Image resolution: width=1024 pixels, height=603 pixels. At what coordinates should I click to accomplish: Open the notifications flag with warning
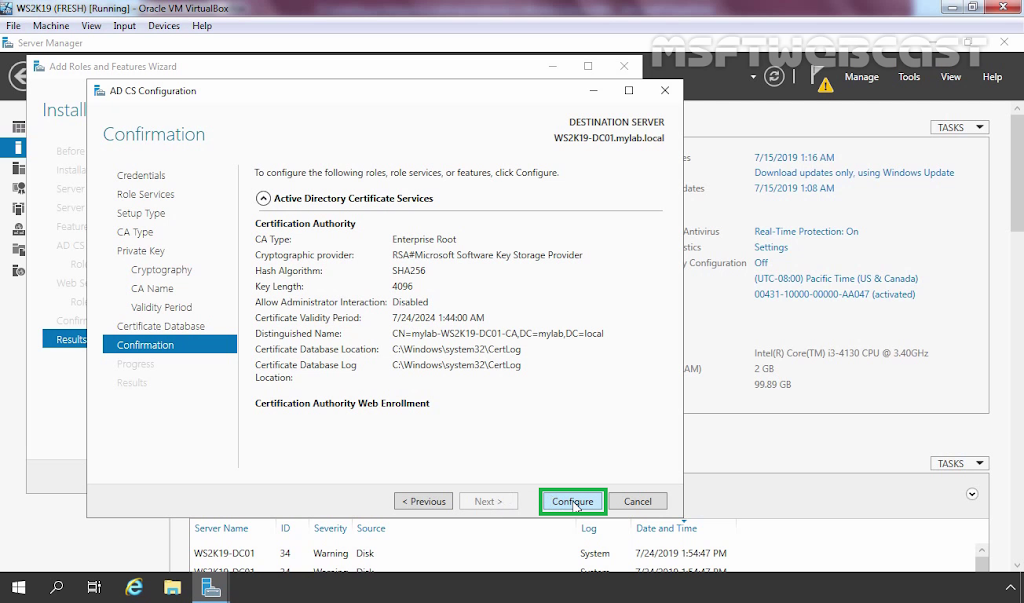tap(822, 78)
